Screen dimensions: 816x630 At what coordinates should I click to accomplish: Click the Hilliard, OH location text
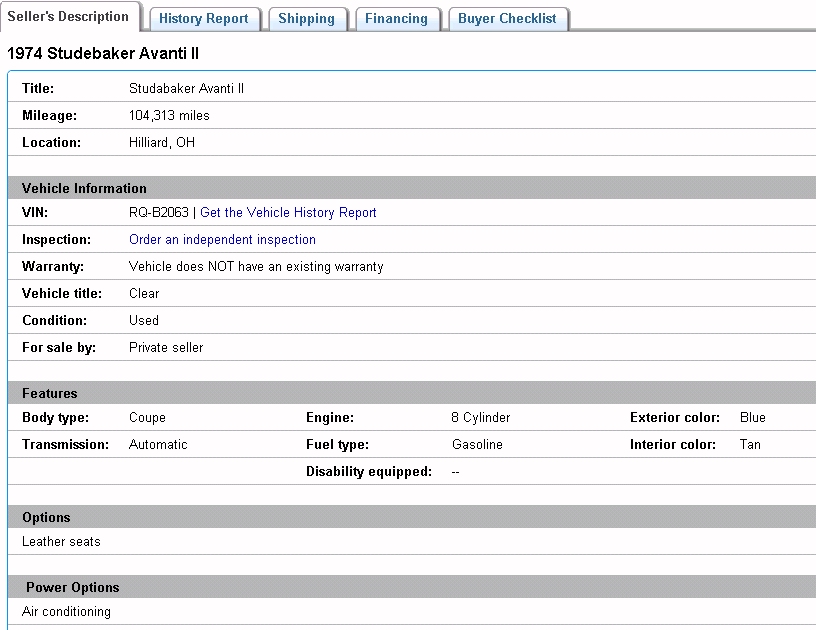162,142
